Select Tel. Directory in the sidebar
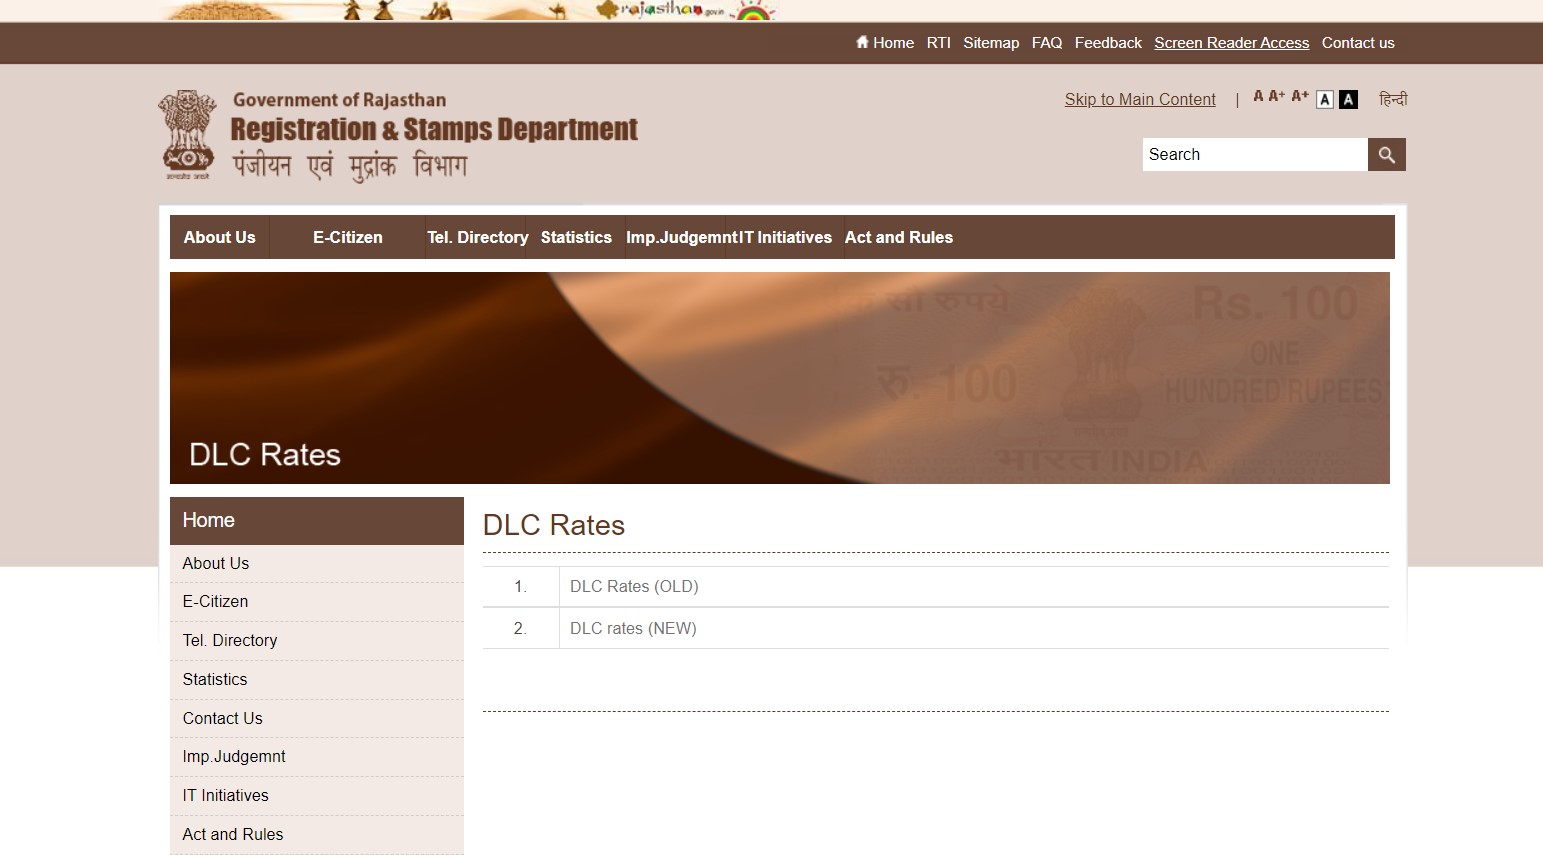Screen dimensions: 1543x855 point(229,640)
